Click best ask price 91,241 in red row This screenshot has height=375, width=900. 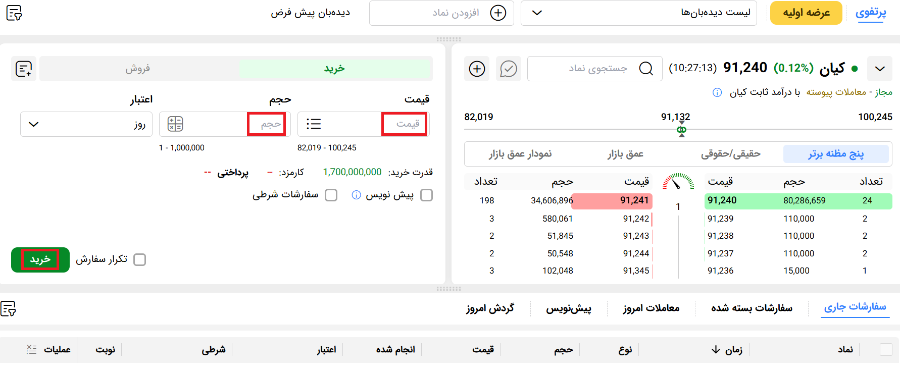(x=634, y=201)
